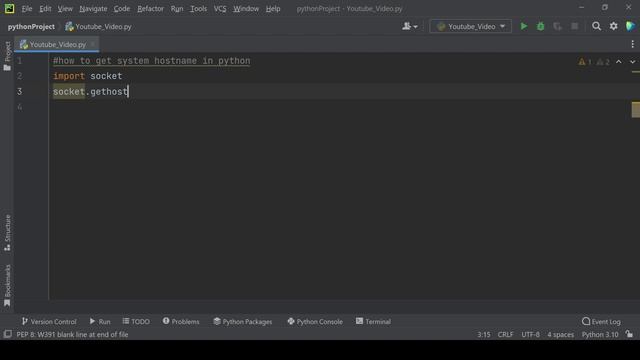Open the View menu
Screen dimensions: 640x360
tap(65, 9)
